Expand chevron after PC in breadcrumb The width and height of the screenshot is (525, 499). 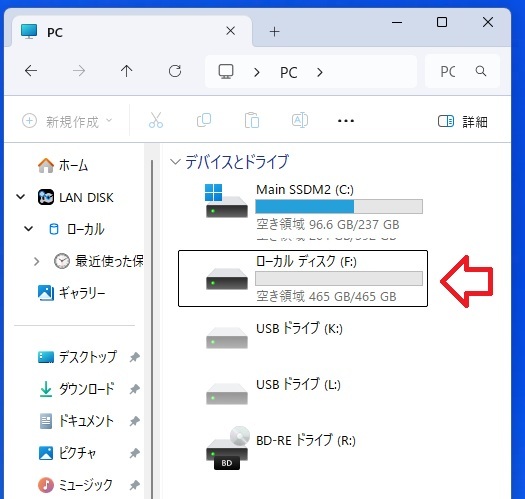click(x=320, y=72)
